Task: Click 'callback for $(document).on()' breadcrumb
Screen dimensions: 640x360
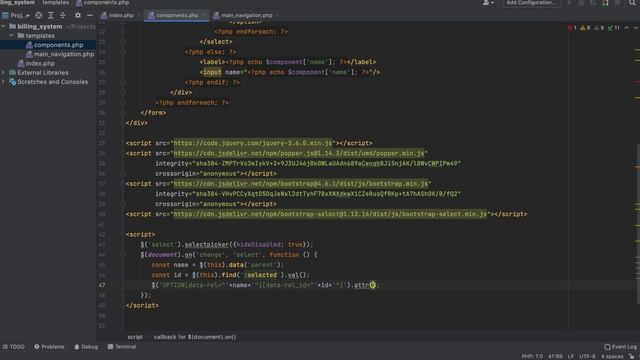Action: click(195, 337)
